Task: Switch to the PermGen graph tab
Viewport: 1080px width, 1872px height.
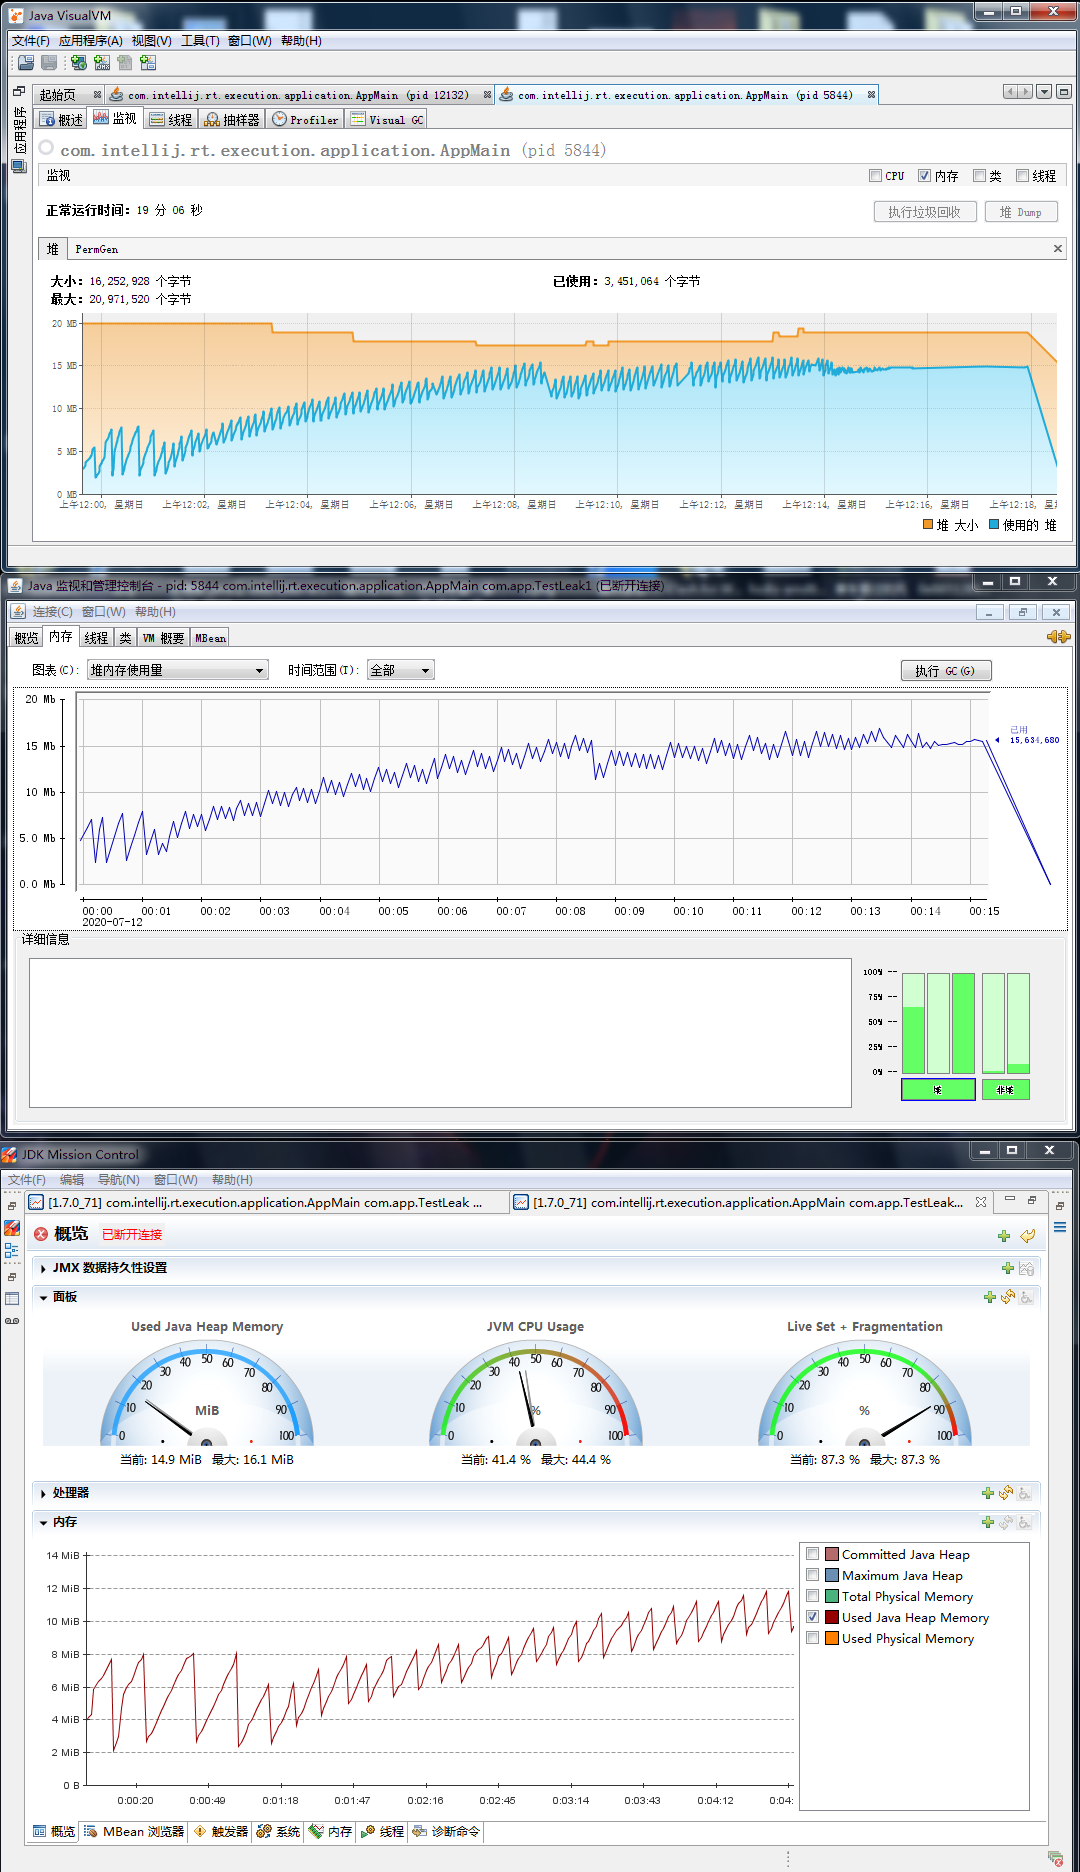Action: pyautogui.click(x=96, y=249)
